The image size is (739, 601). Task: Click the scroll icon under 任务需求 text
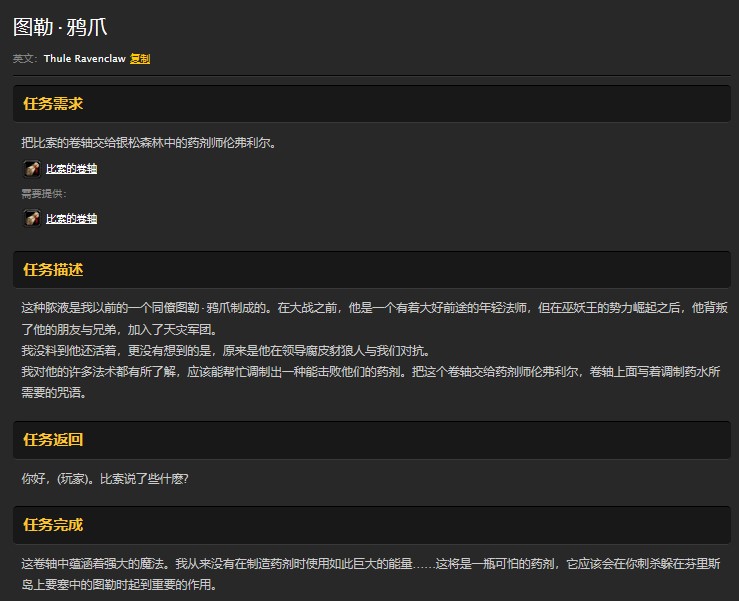click(x=32, y=169)
